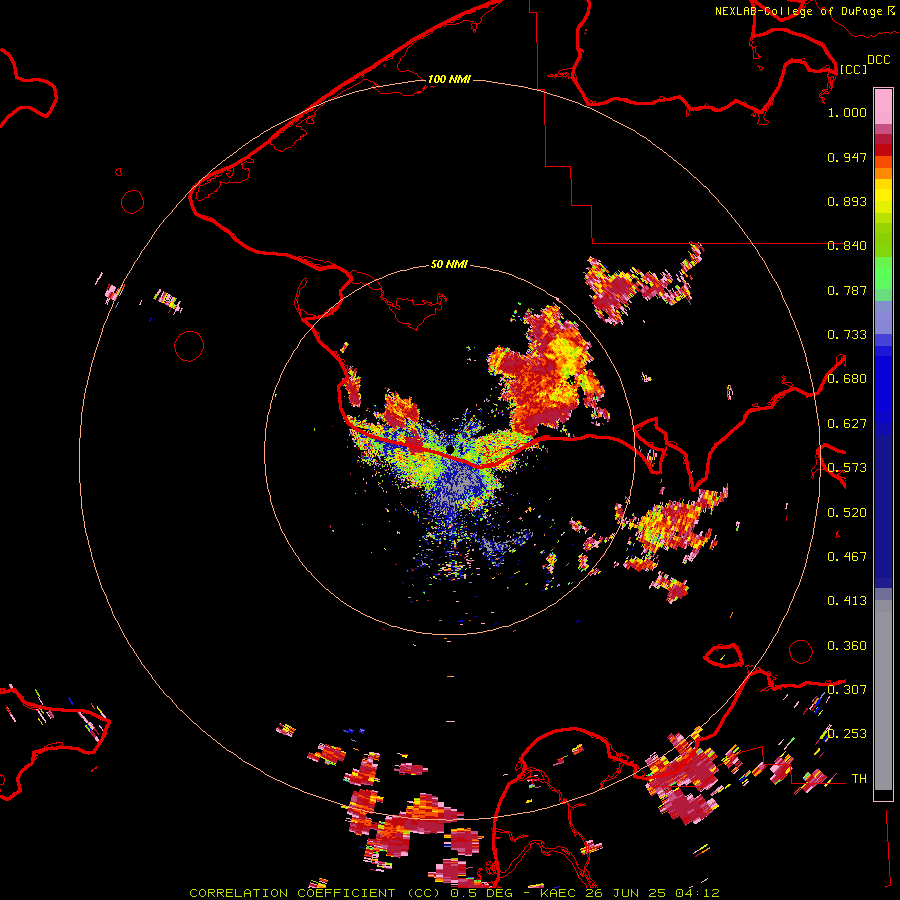Click the 0.680 scale value

[x=847, y=379]
